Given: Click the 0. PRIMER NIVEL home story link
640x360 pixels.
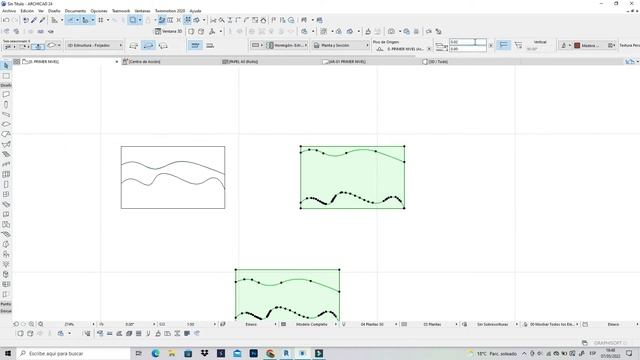Looking at the screenshot, I should coord(404,49).
